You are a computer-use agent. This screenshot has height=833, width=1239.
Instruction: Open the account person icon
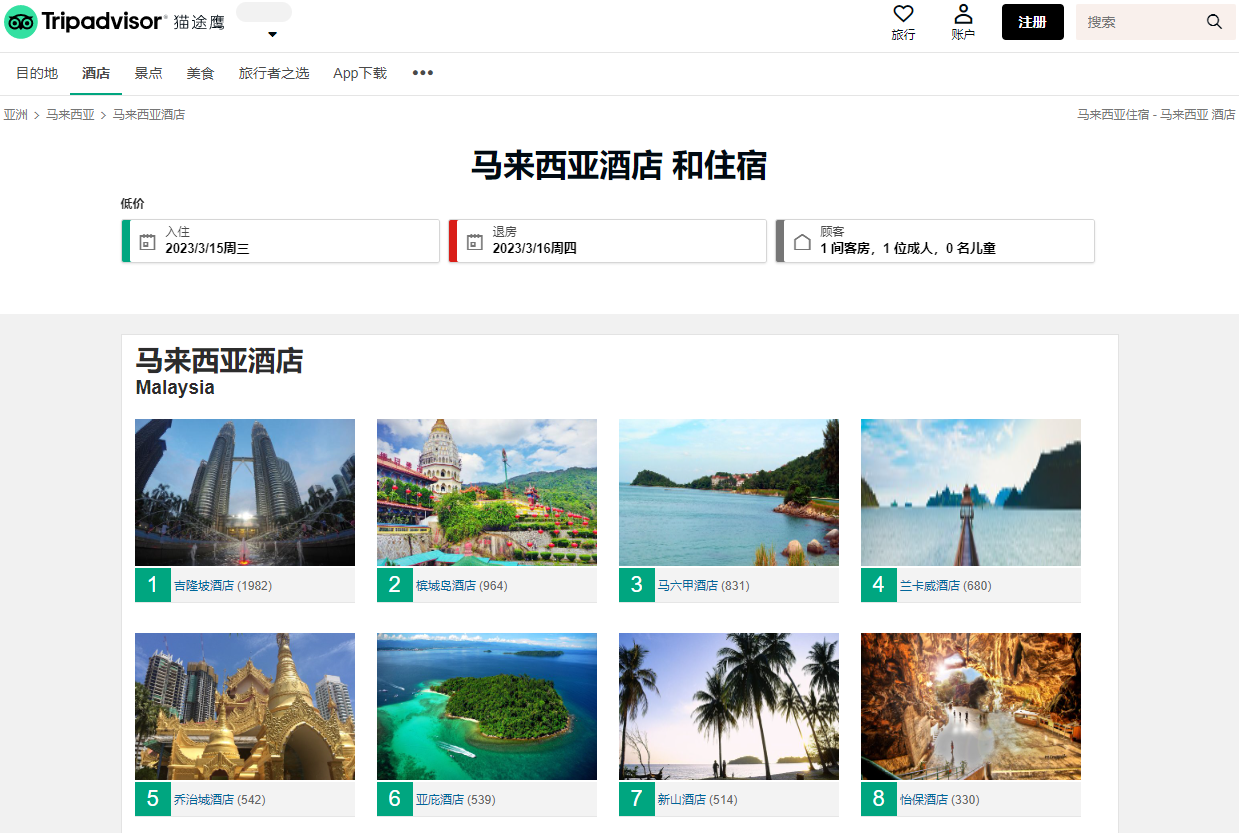click(x=963, y=14)
